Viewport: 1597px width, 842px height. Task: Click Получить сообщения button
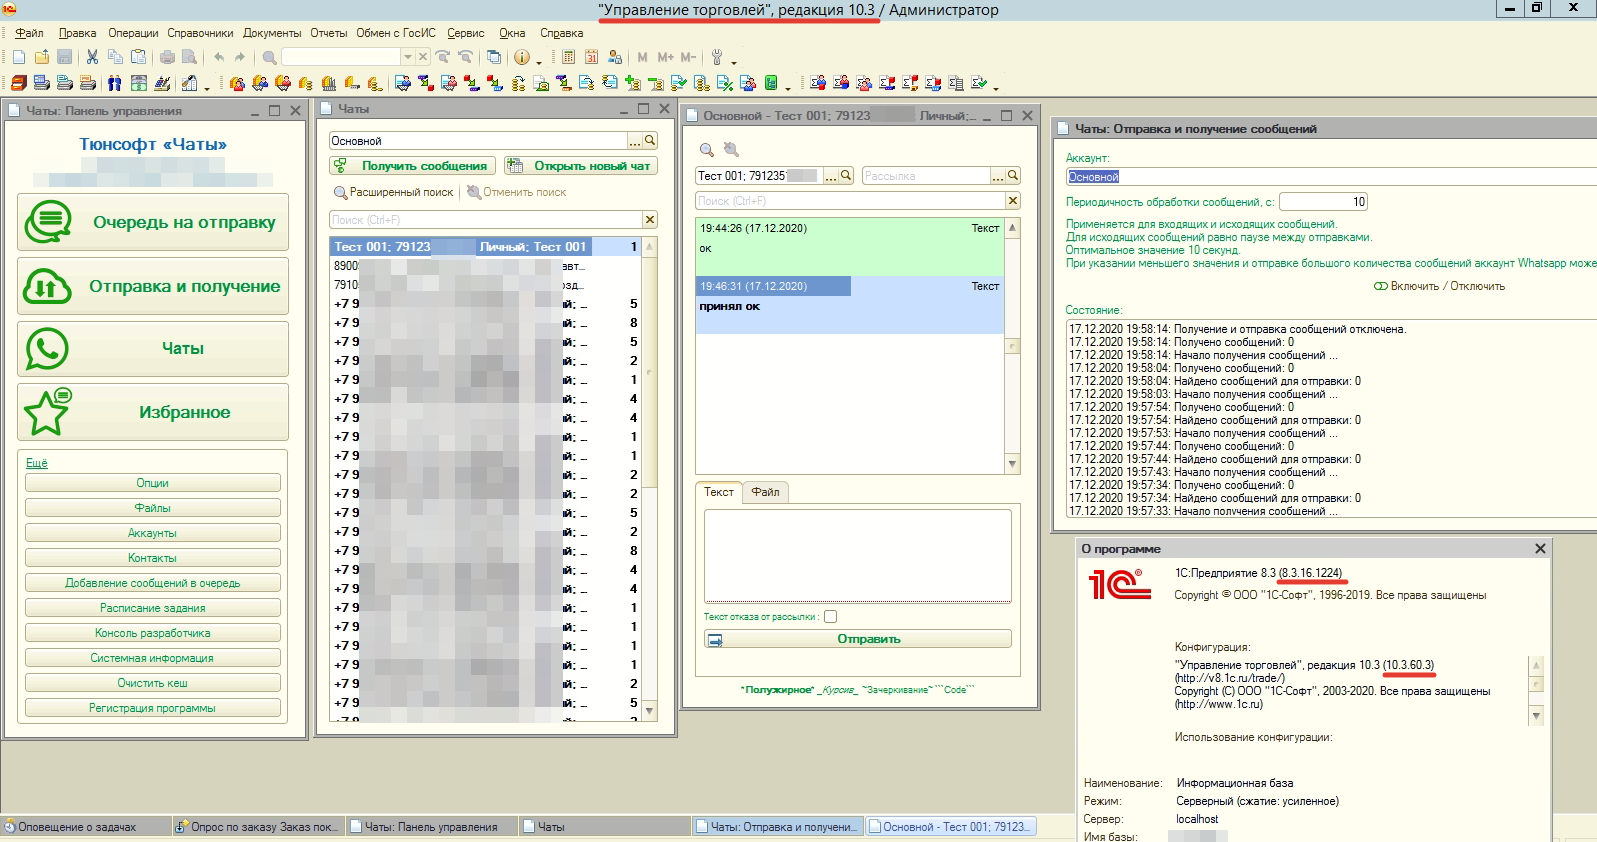click(x=413, y=166)
